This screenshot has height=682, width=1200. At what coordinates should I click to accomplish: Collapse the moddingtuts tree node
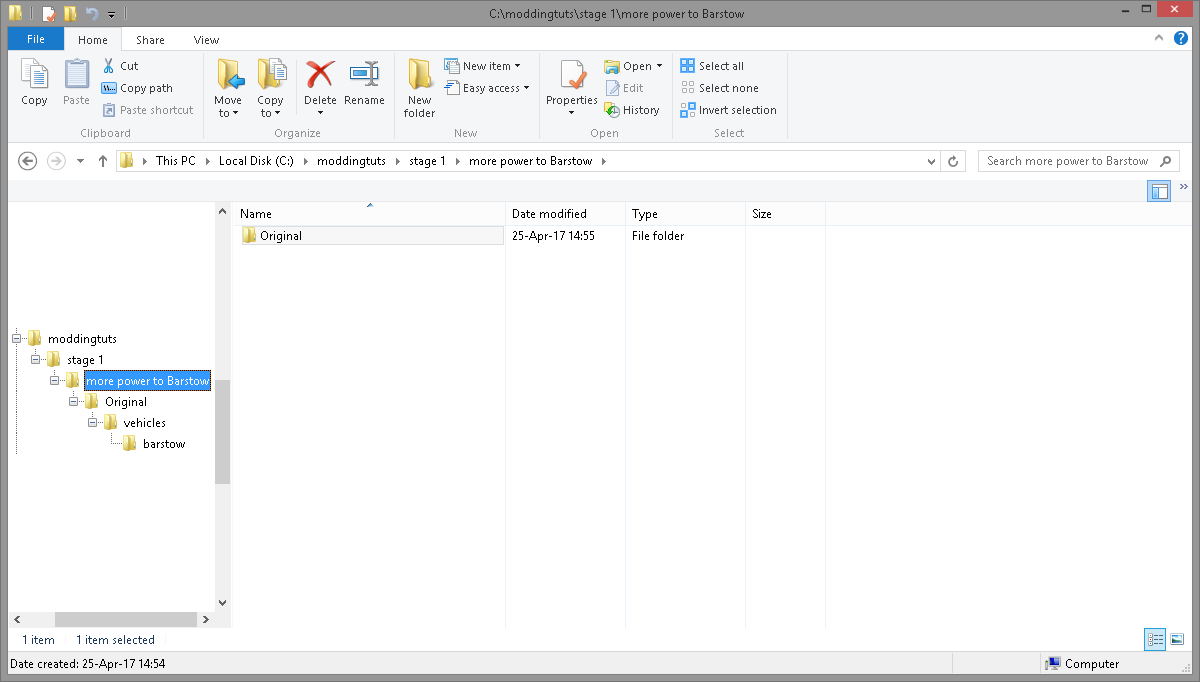pyautogui.click(x=17, y=339)
